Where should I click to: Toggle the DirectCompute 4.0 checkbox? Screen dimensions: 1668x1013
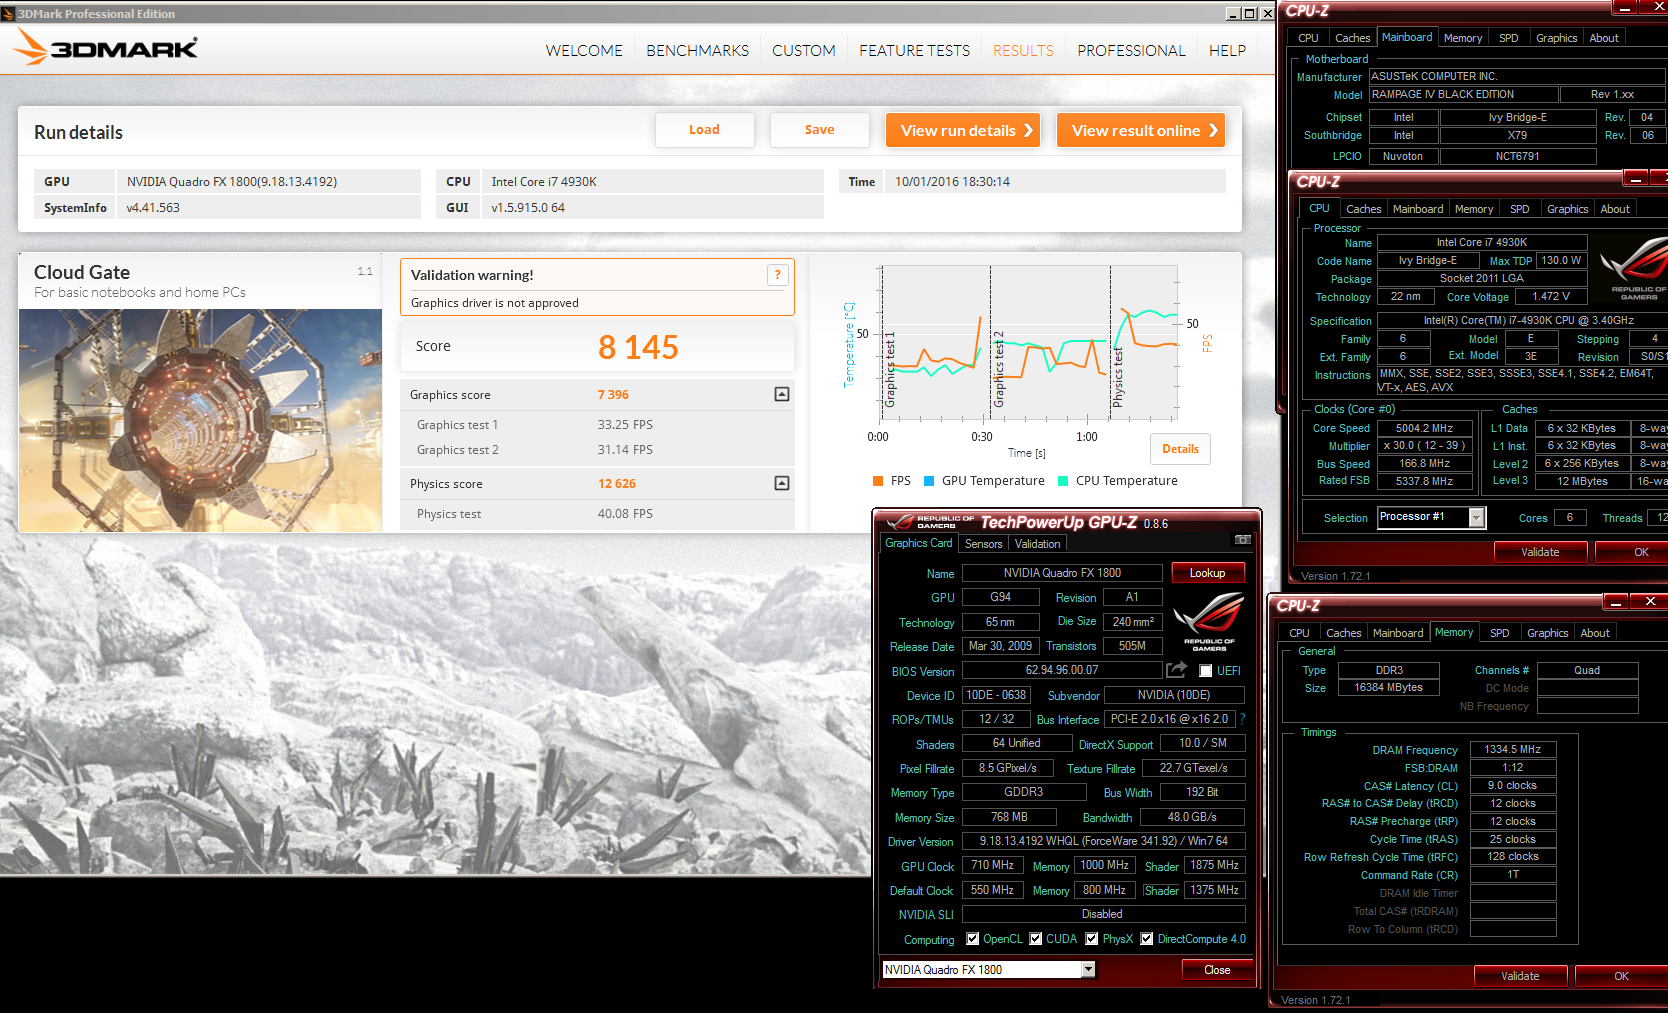coord(1147,939)
